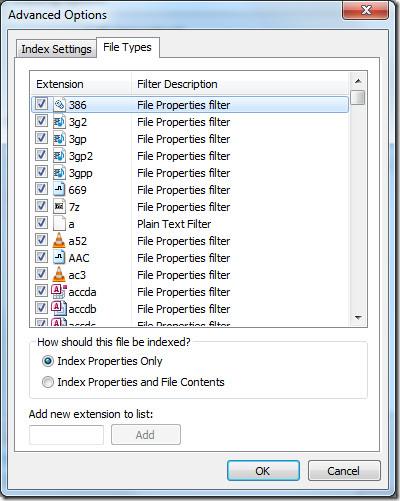Click the ac3 VLC cone icon
Screen dimensions: 400x501
click(x=59, y=274)
